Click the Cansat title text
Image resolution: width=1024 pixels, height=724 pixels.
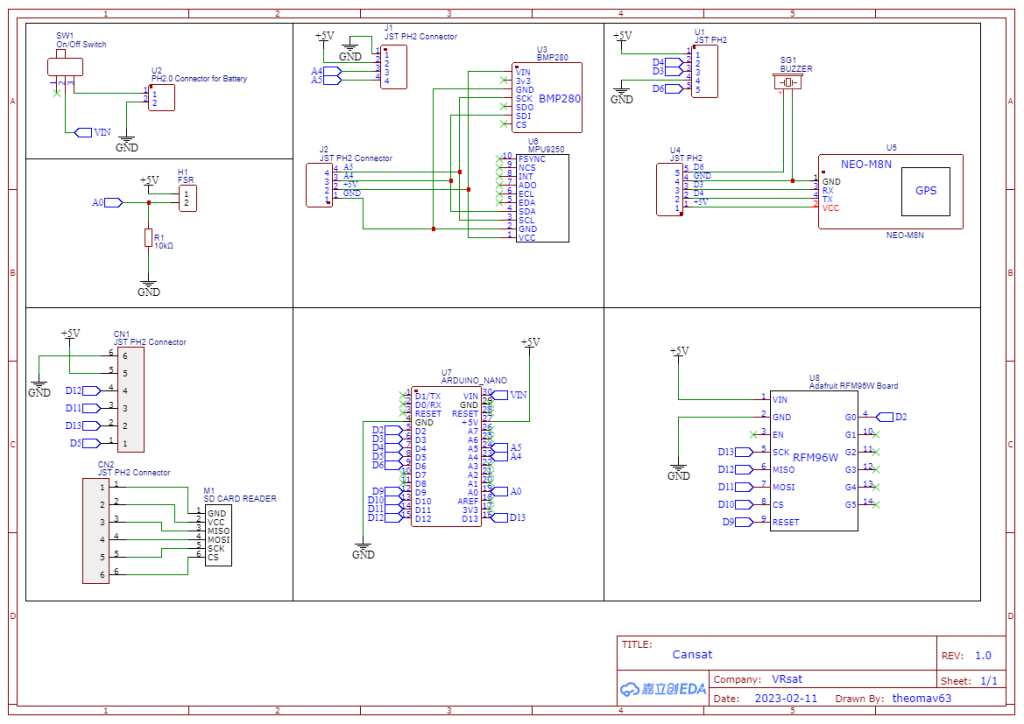692,654
